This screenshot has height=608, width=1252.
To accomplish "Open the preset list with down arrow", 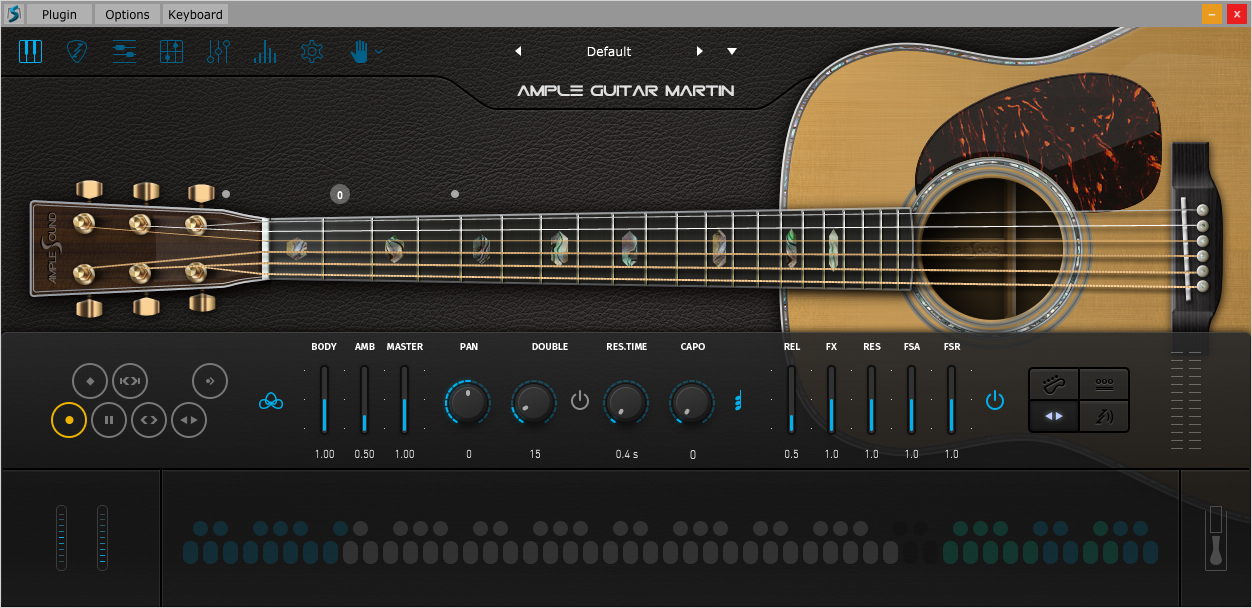I will (732, 51).
